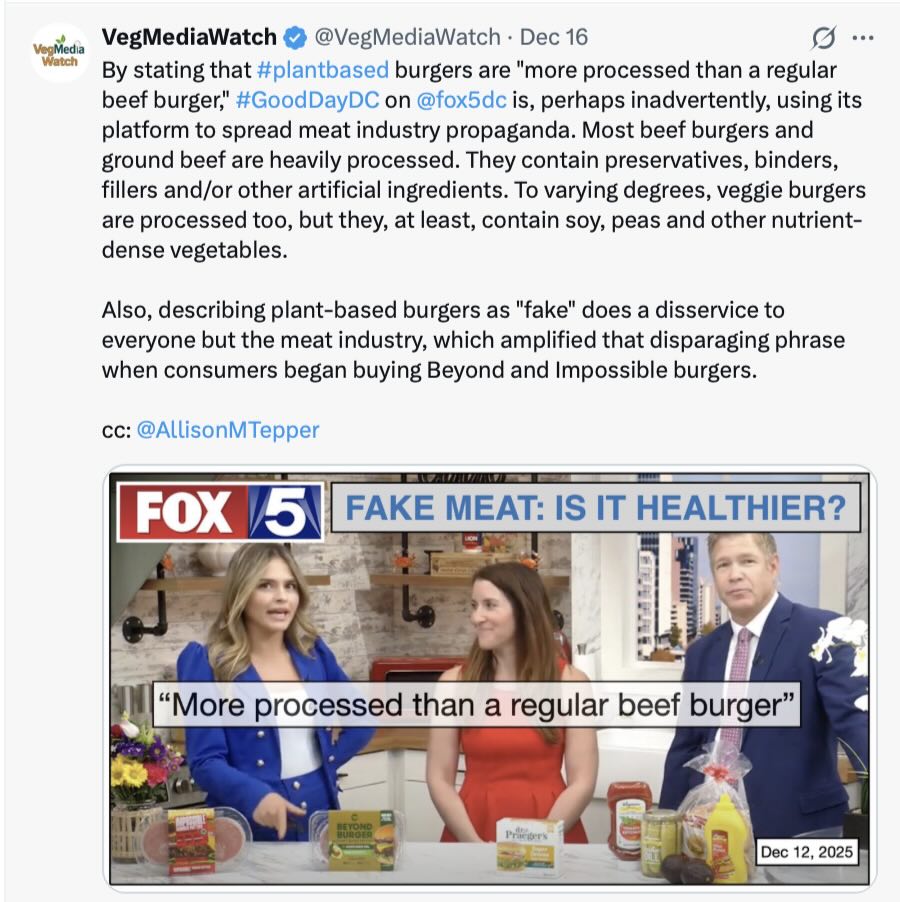Follow the #plantbased hashtag
The height and width of the screenshot is (902, 900).
point(323,70)
